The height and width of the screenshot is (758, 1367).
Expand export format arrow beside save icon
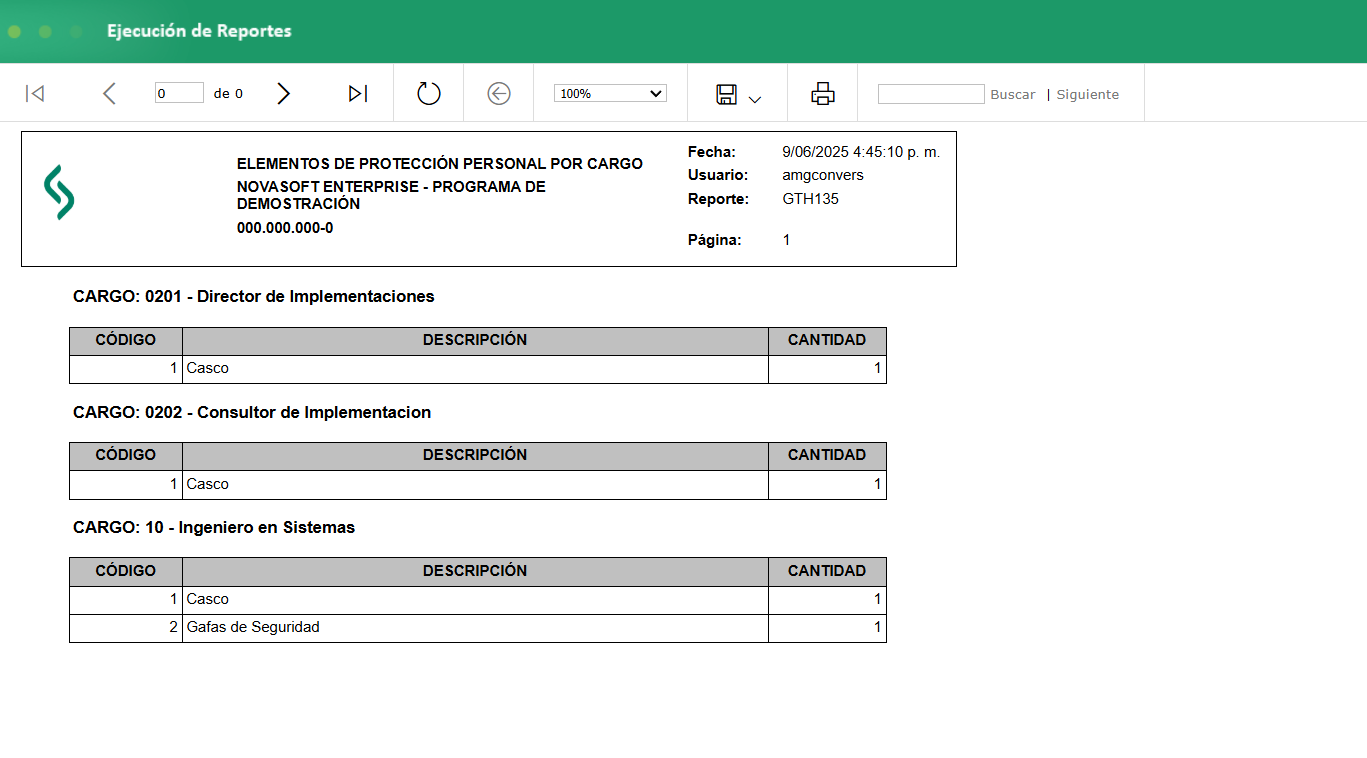click(x=755, y=99)
